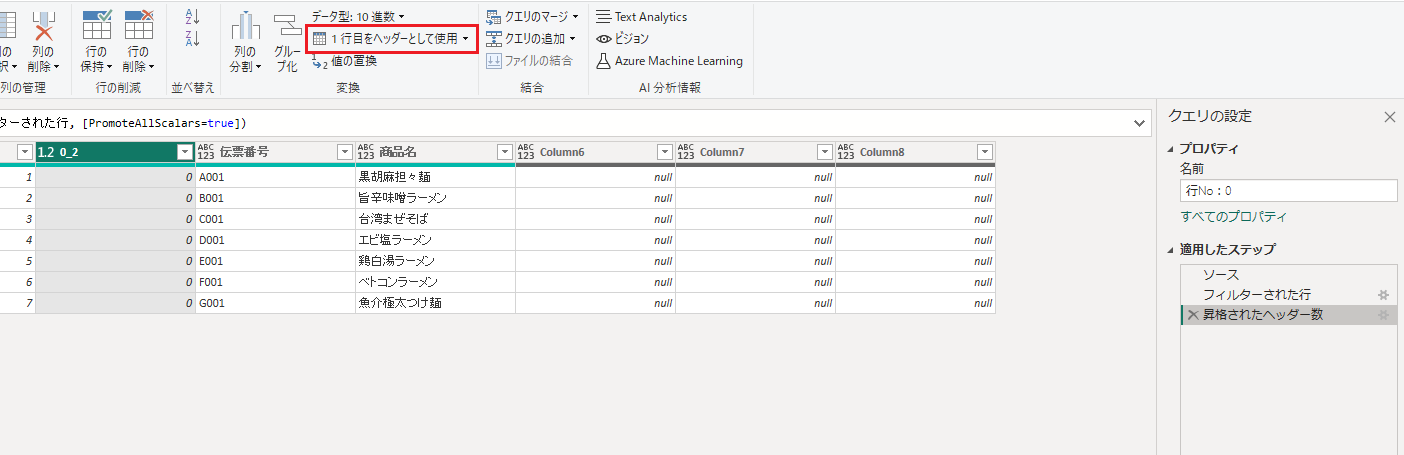Collapse the 適用したステップ section

coord(1172,250)
